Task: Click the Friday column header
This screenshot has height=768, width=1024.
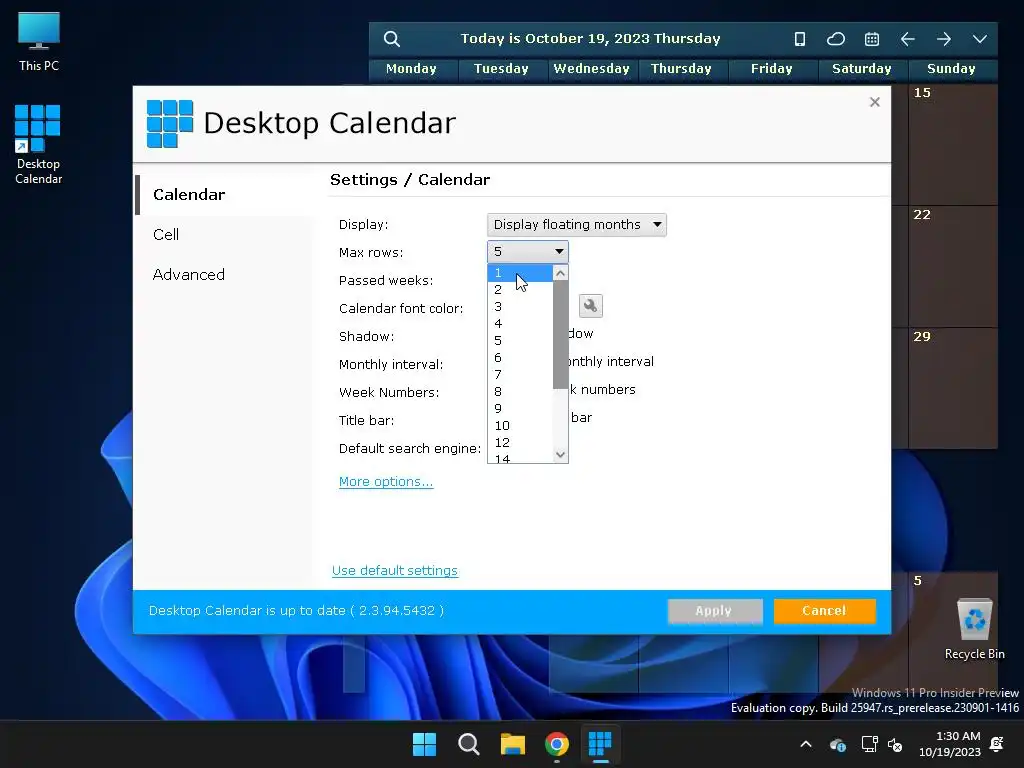Action: (x=771, y=69)
